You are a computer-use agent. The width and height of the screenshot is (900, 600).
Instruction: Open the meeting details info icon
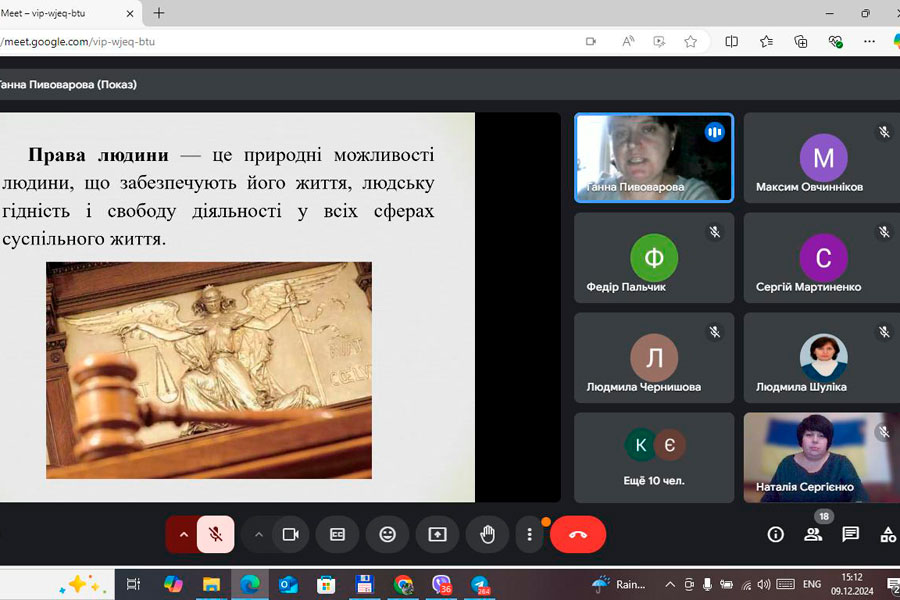coord(775,535)
